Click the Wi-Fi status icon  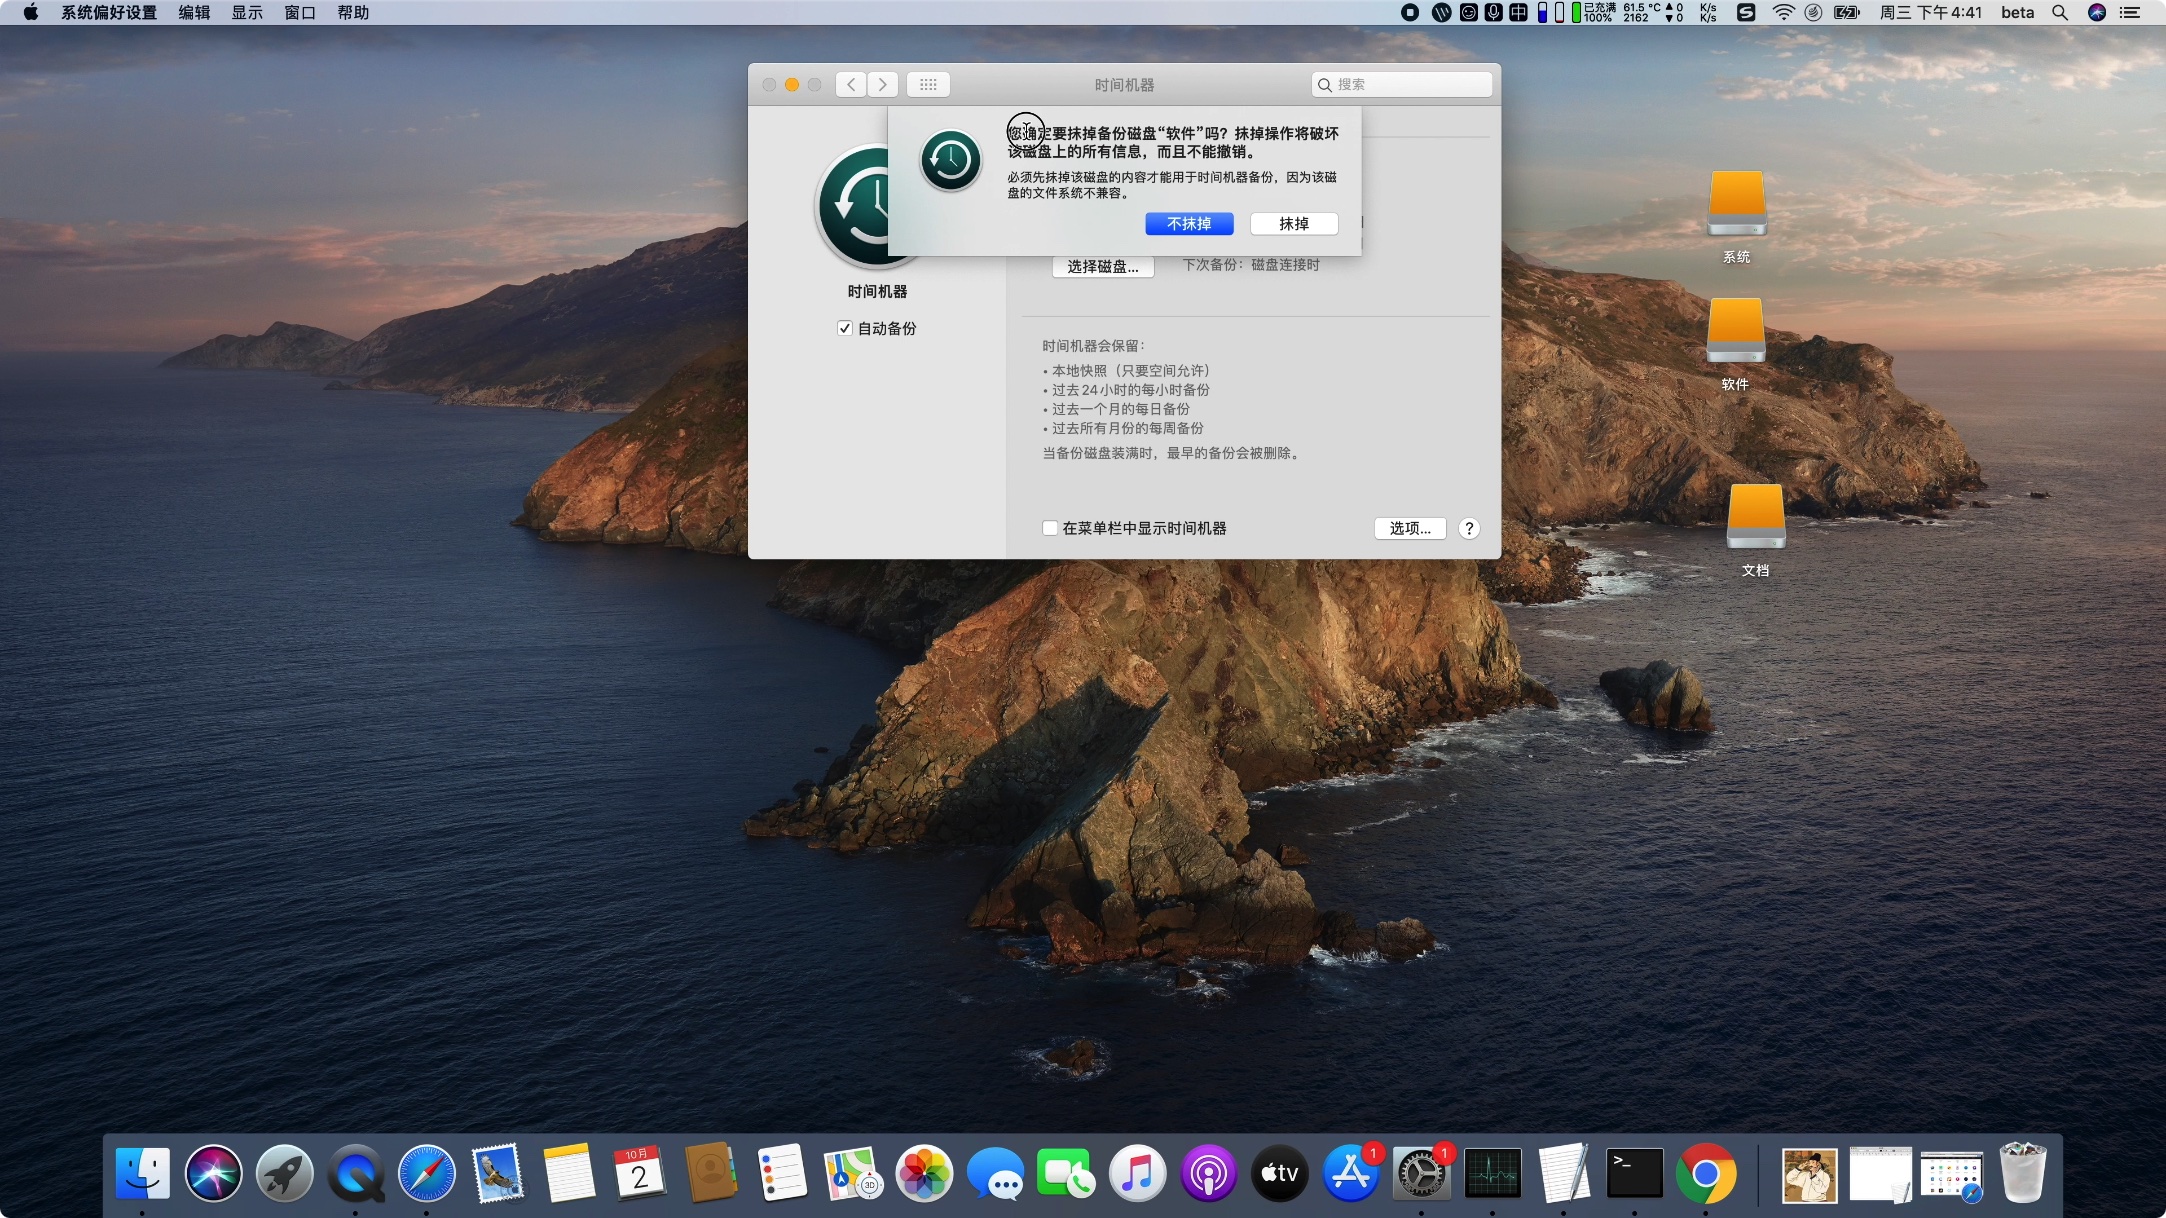pyautogui.click(x=1783, y=12)
